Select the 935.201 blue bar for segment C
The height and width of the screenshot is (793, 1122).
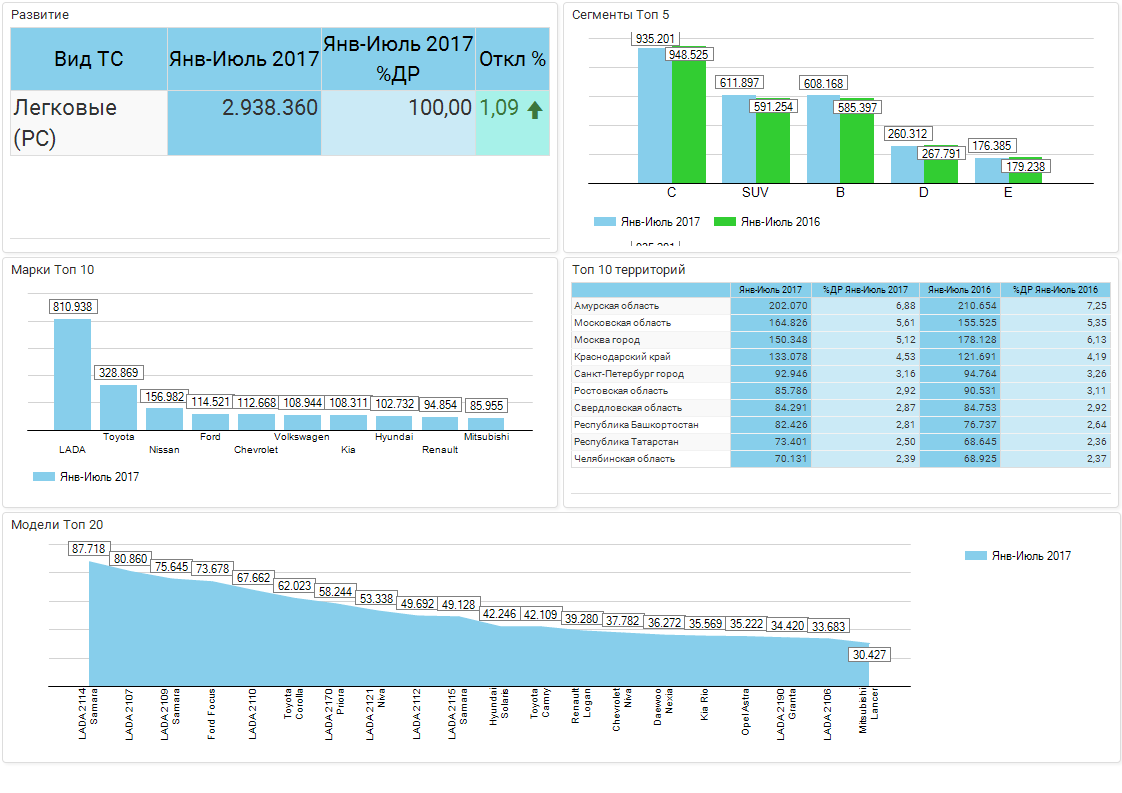click(654, 115)
